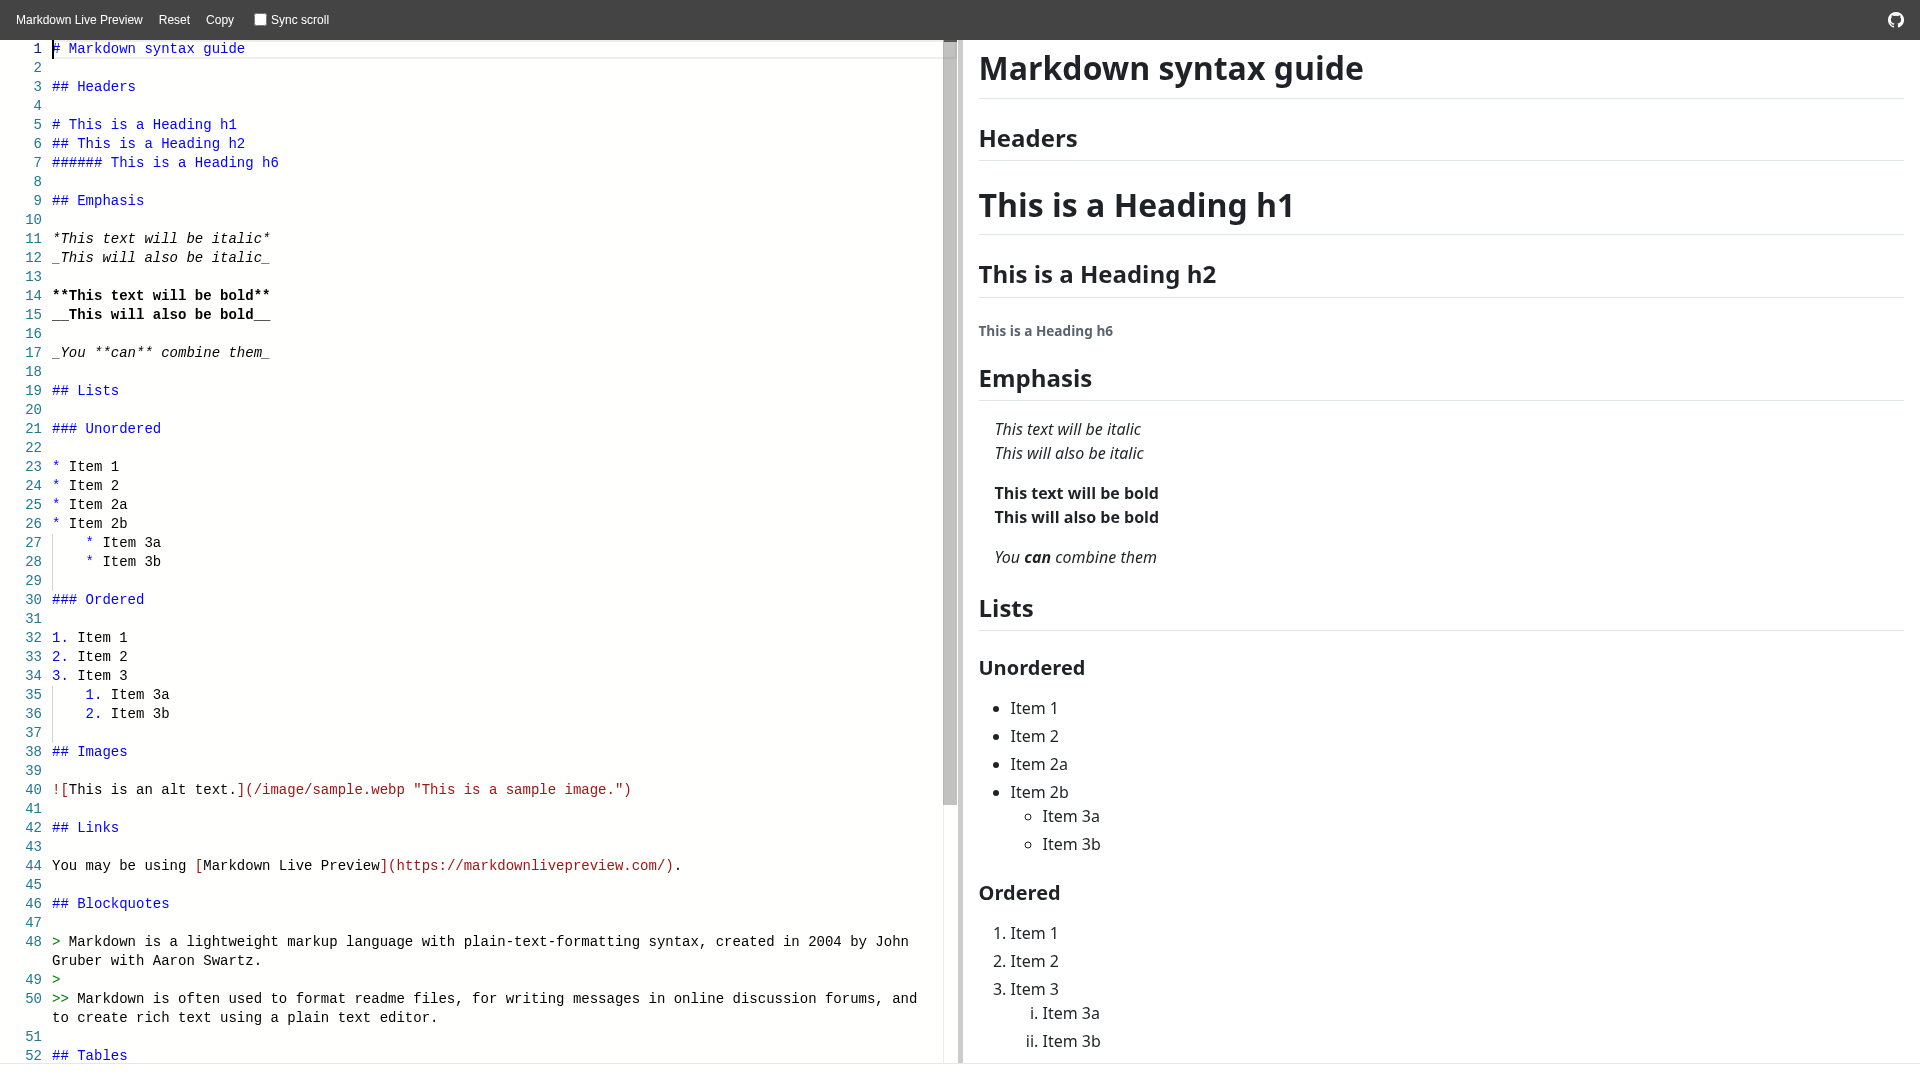
Task: Open the GitHub repository icon
Action: [1896, 20]
